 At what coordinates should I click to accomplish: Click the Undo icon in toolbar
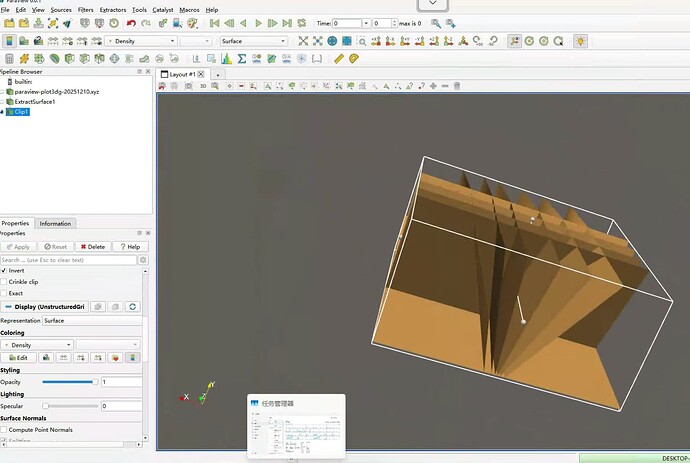[131, 23]
